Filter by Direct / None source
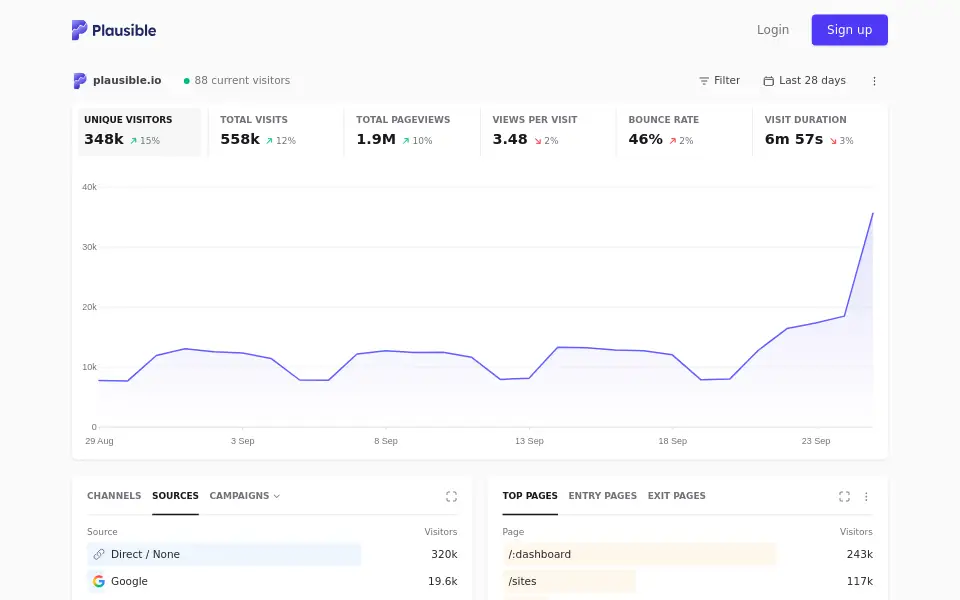The height and width of the screenshot is (600, 960). (145, 554)
